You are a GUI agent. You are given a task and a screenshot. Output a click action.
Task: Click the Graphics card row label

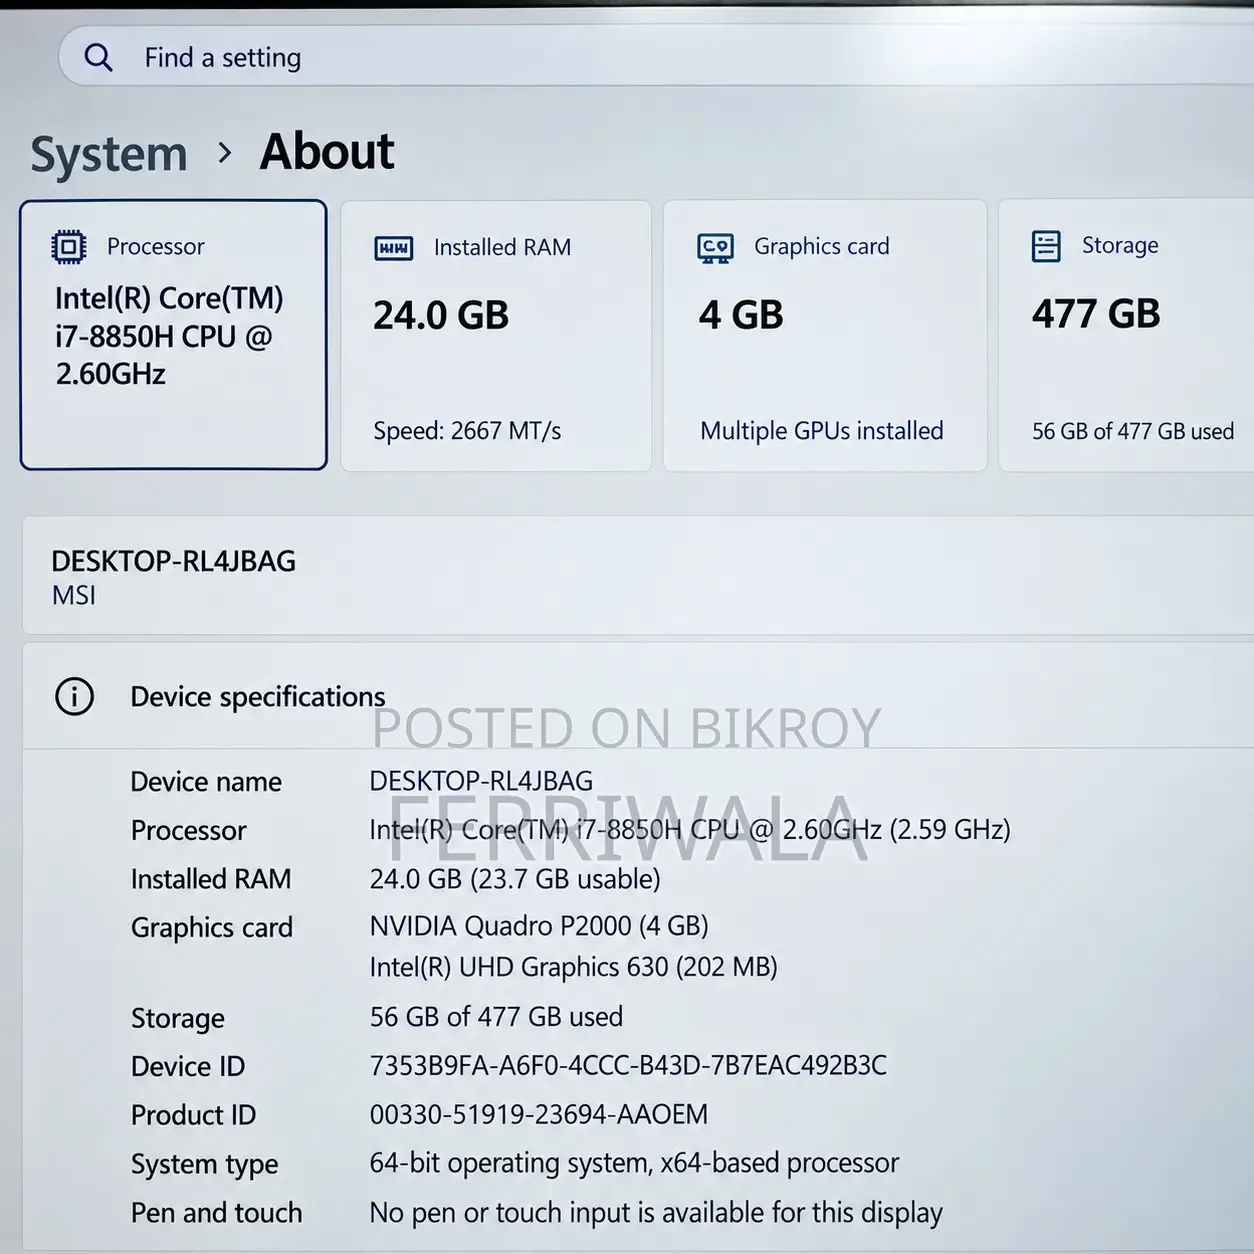[212, 928]
